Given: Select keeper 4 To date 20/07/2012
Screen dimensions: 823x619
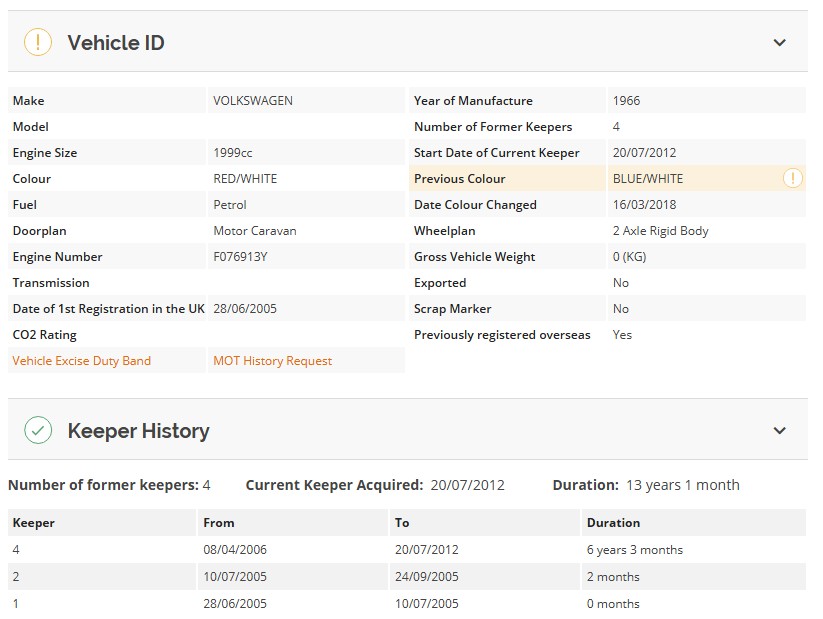Looking at the screenshot, I should [x=427, y=550].
